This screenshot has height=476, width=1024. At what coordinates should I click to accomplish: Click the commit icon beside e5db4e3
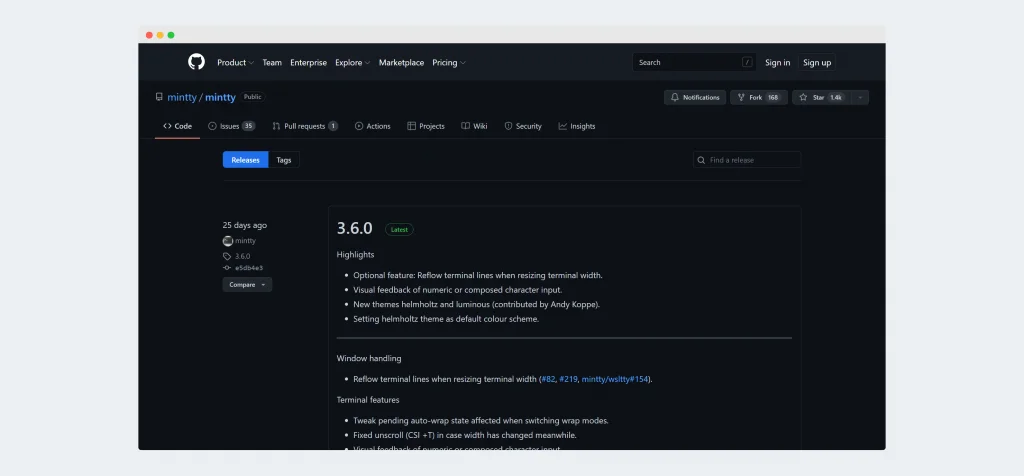227,268
